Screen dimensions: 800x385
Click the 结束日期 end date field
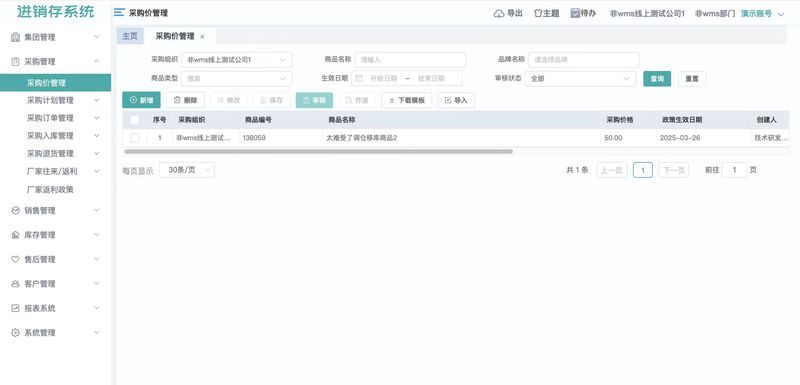point(431,79)
